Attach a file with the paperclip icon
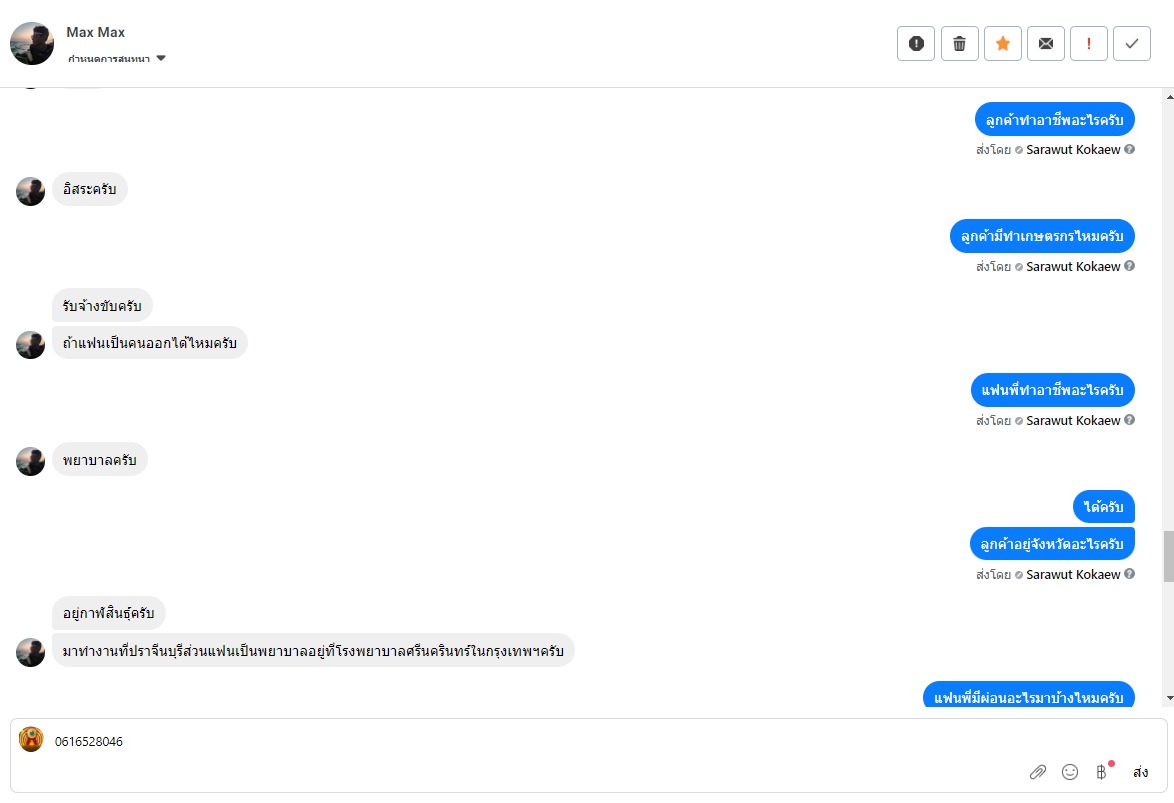The height and width of the screenshot is (803, 1174). click(1038, 772)
